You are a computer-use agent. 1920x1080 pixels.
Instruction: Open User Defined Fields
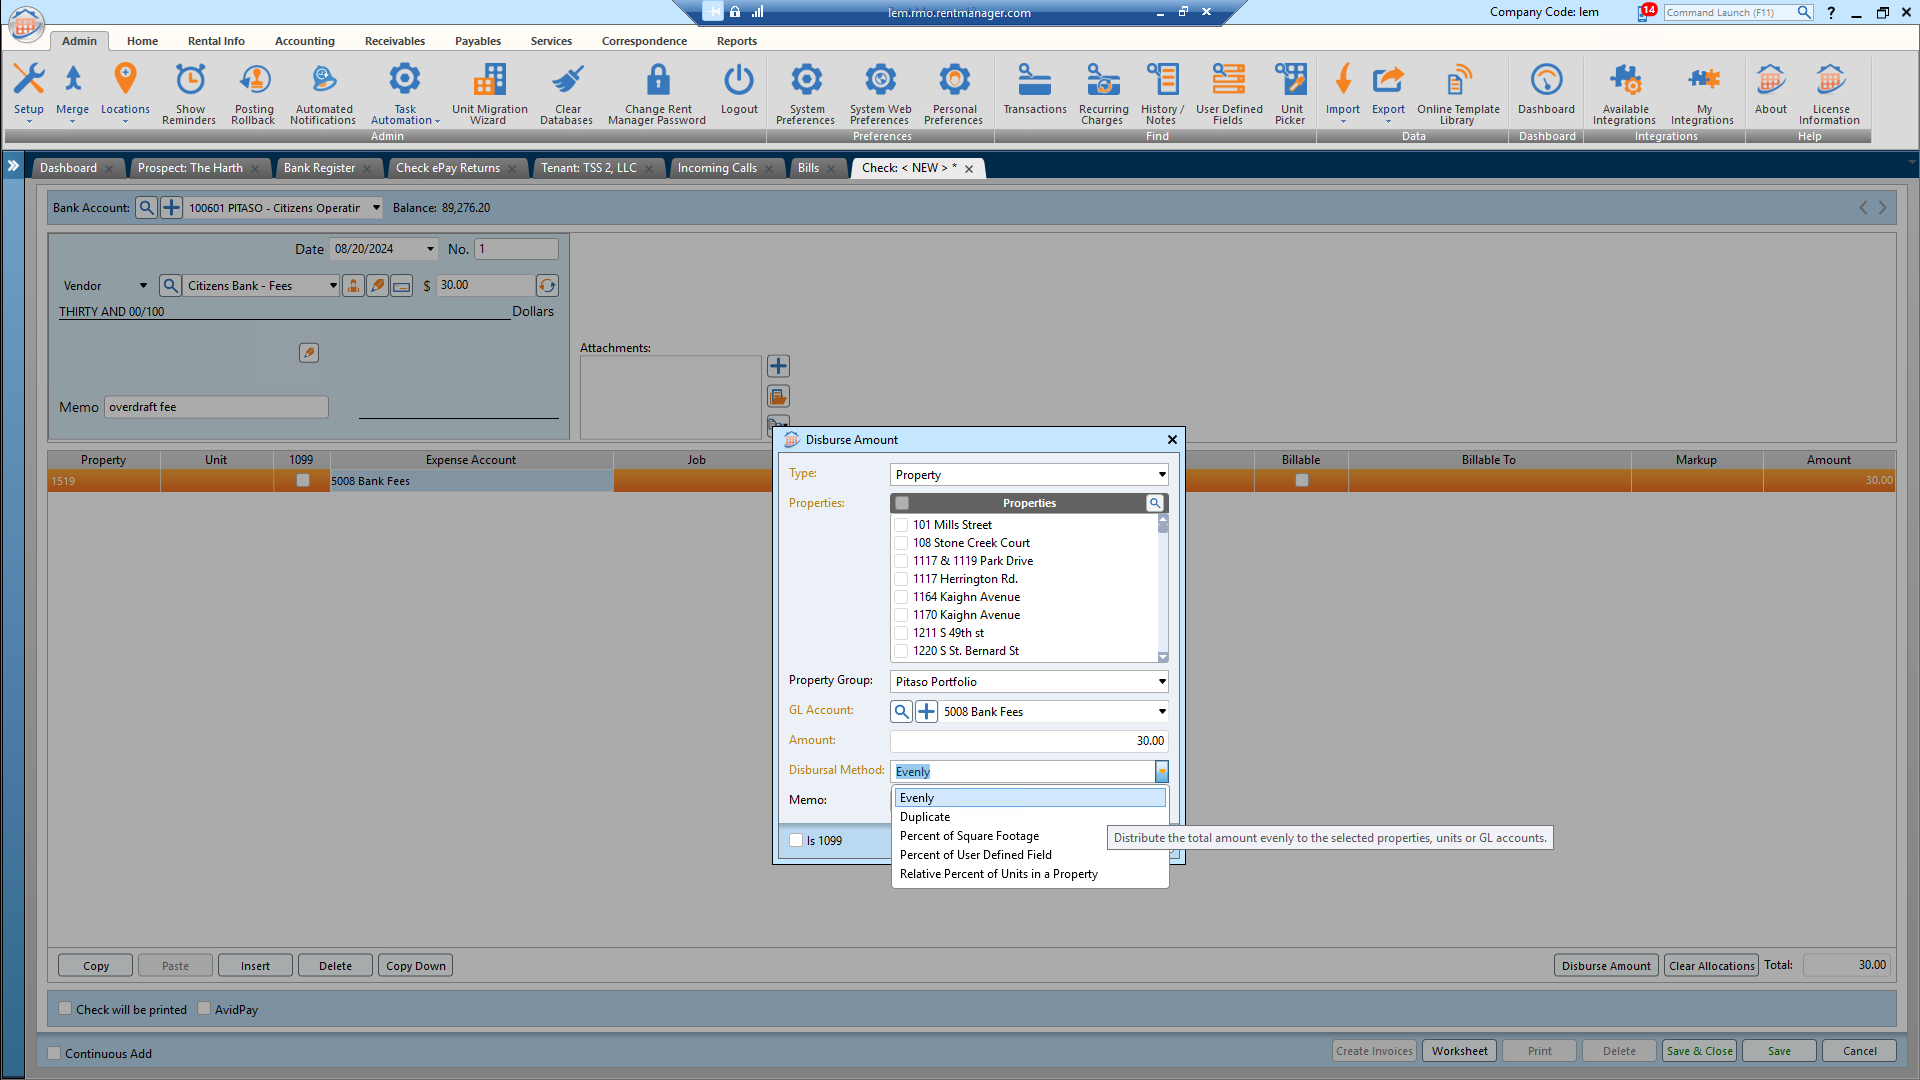tap(1229, 93)
